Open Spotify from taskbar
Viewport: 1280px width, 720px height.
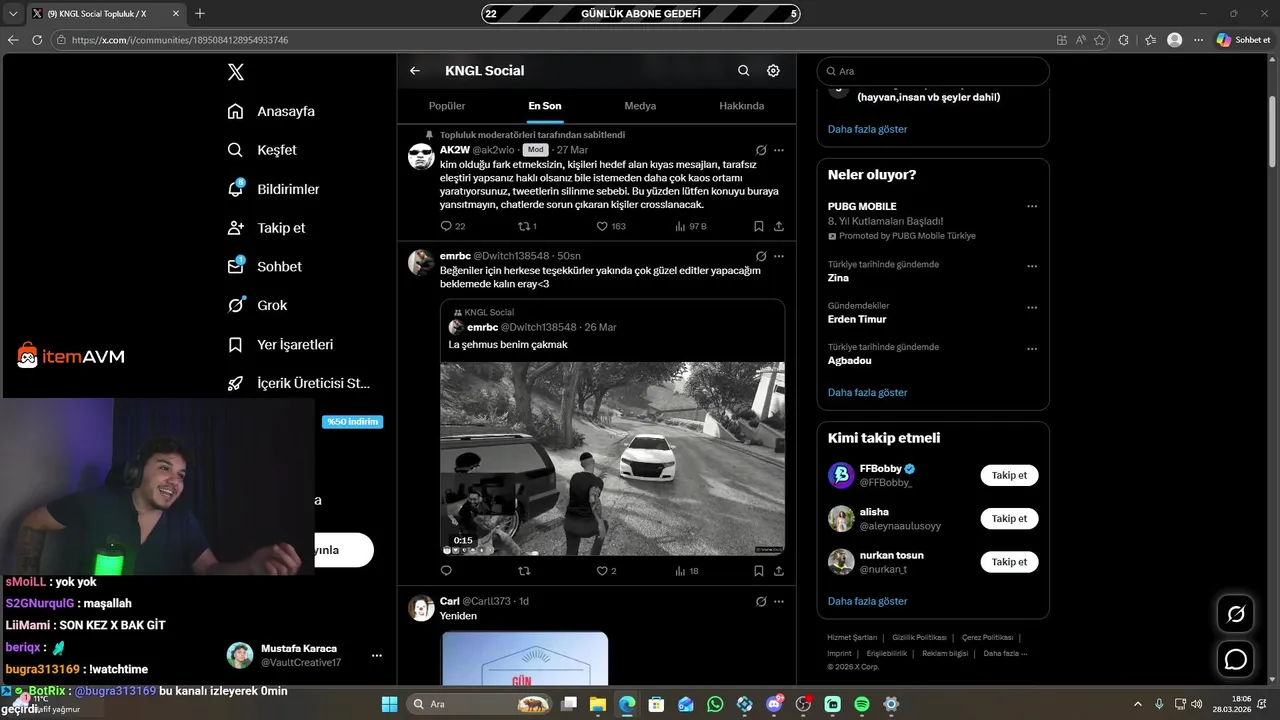862,704
